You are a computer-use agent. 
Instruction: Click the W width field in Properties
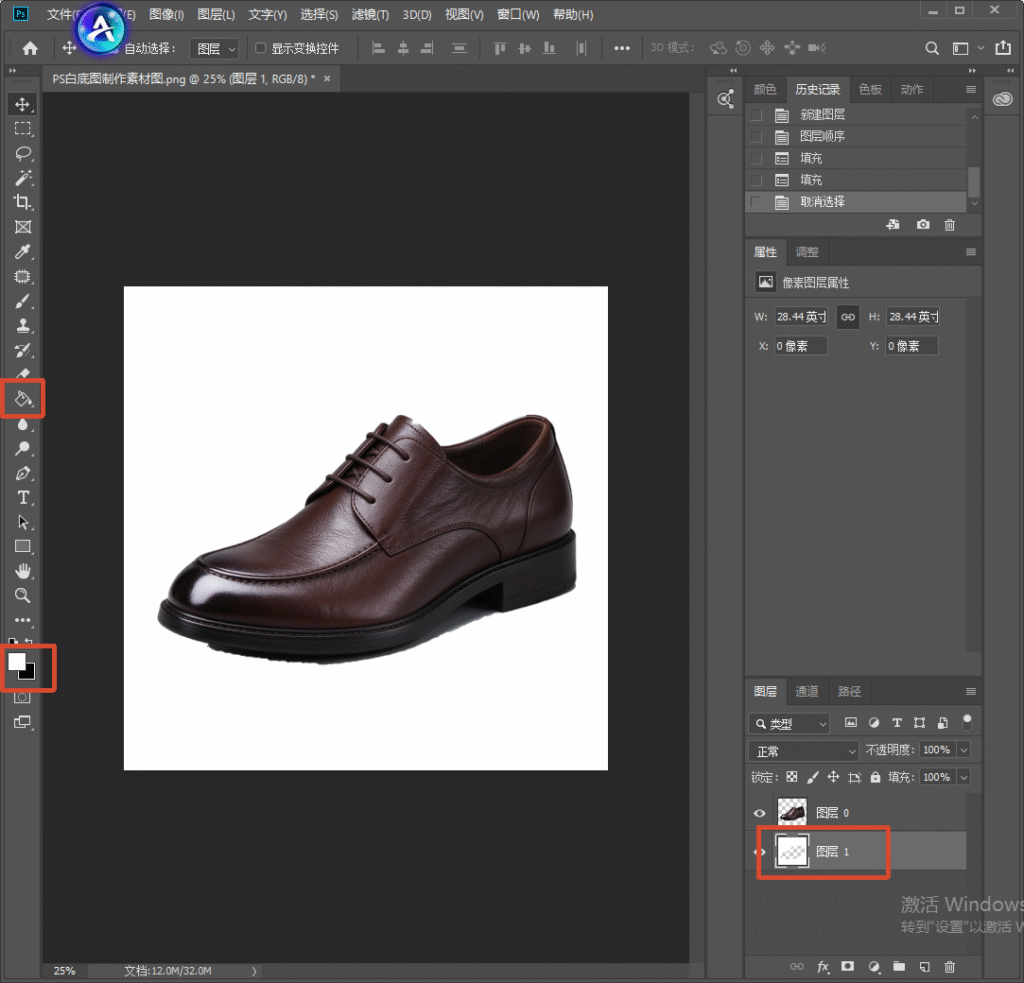pos(801,317)
